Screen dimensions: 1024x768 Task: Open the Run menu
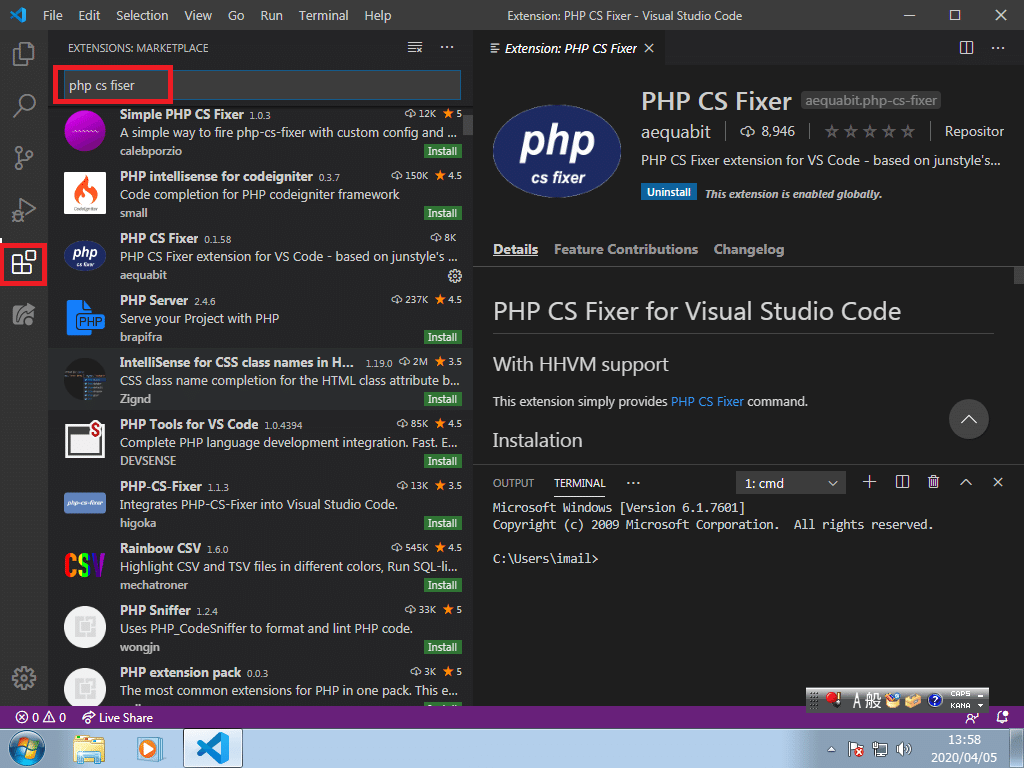tap(272, 16)
